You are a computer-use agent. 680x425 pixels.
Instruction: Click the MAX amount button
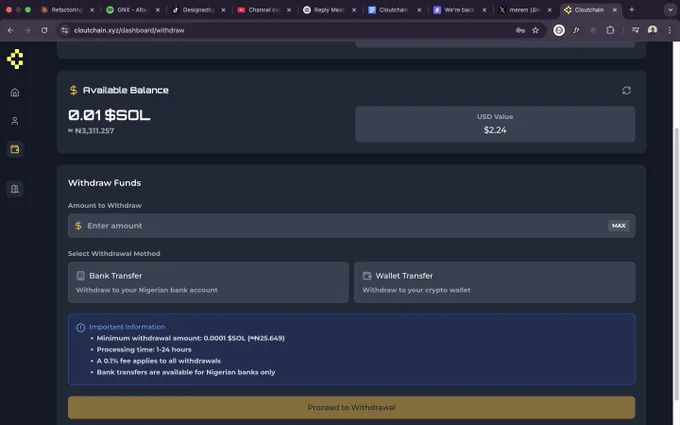618,226
